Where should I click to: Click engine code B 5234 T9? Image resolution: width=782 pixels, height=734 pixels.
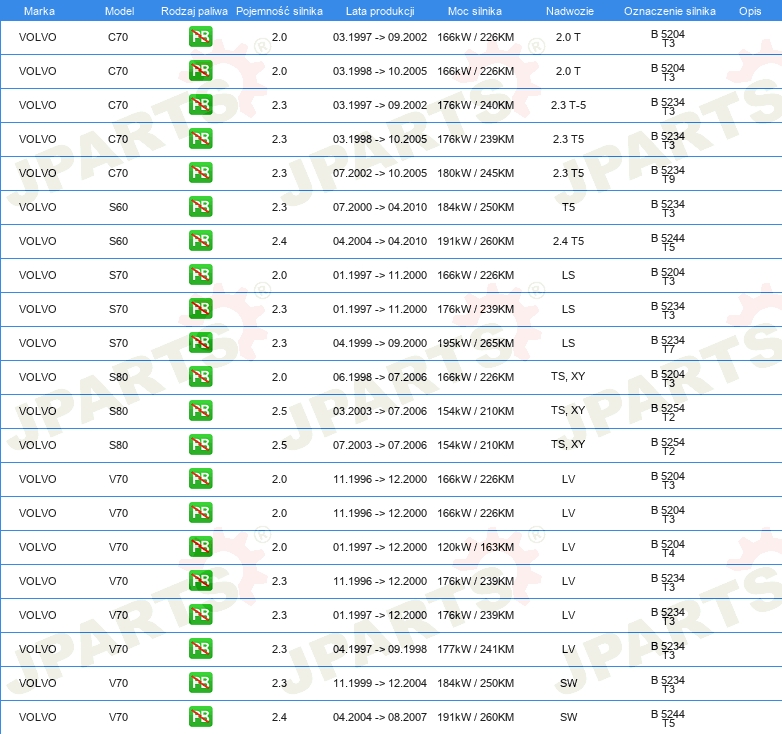[x=668, y=174]
